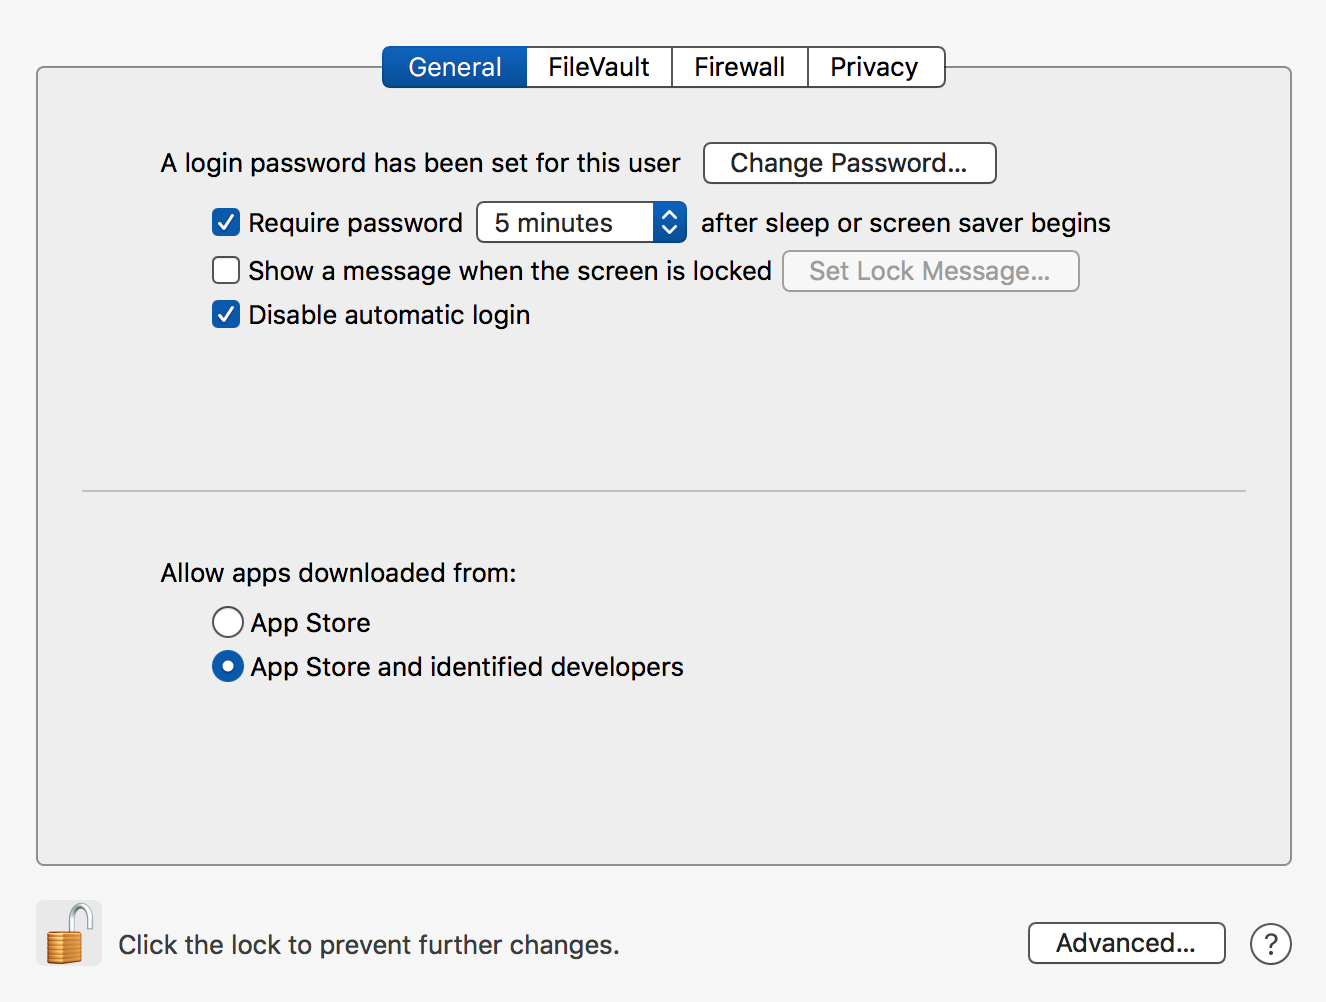The image size is (1326, 1002).
Task: Click the 'after sleep or screen saver begins' text
Action: 905,223
